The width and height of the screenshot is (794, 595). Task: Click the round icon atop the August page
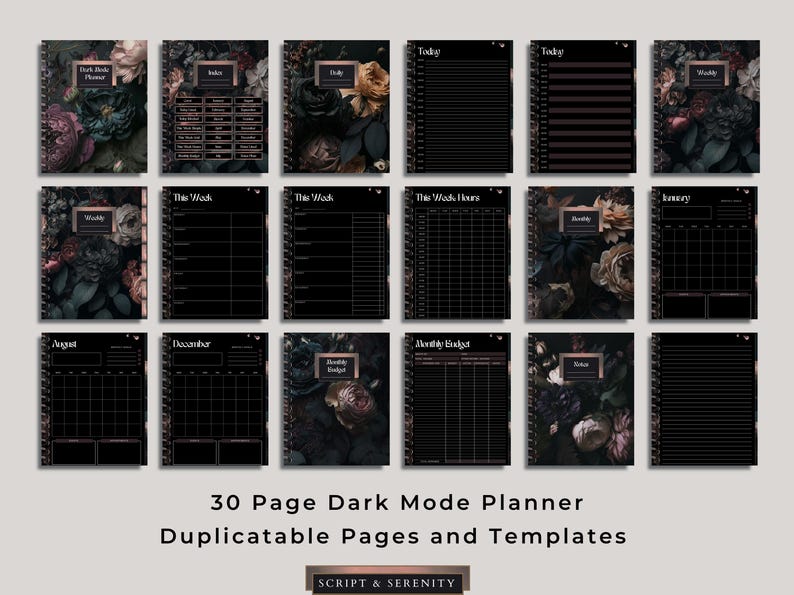point(136,338)
